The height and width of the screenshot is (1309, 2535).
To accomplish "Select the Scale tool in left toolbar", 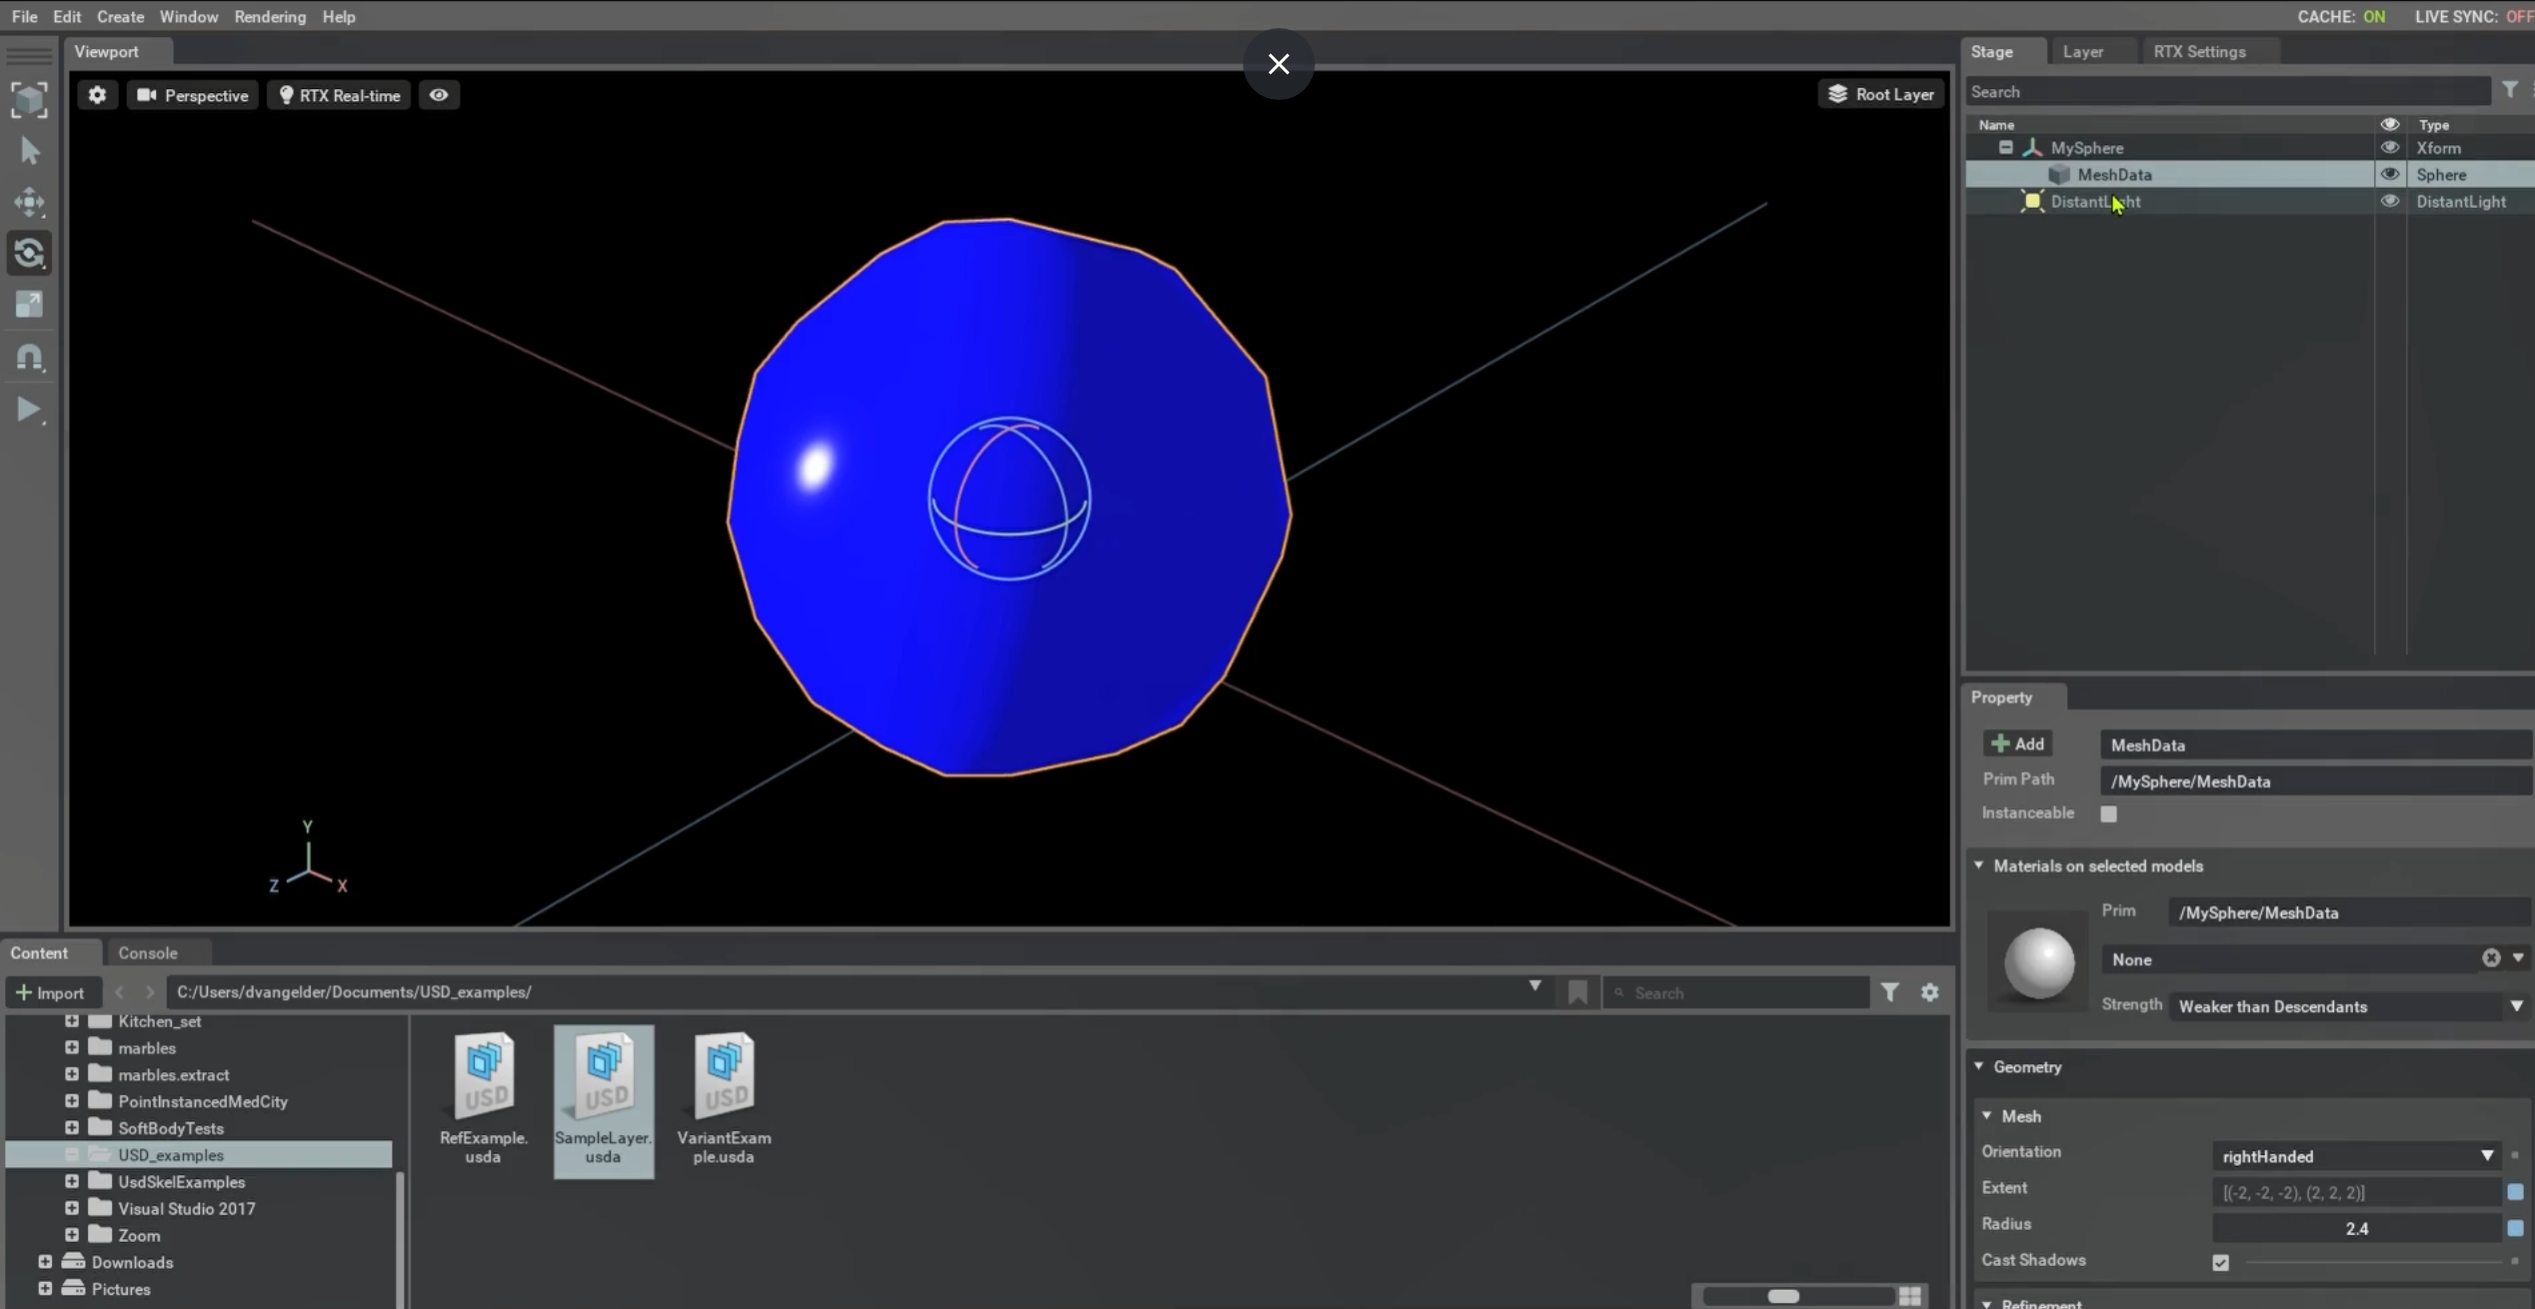I will pyautogui.click(x=29, y=305).
